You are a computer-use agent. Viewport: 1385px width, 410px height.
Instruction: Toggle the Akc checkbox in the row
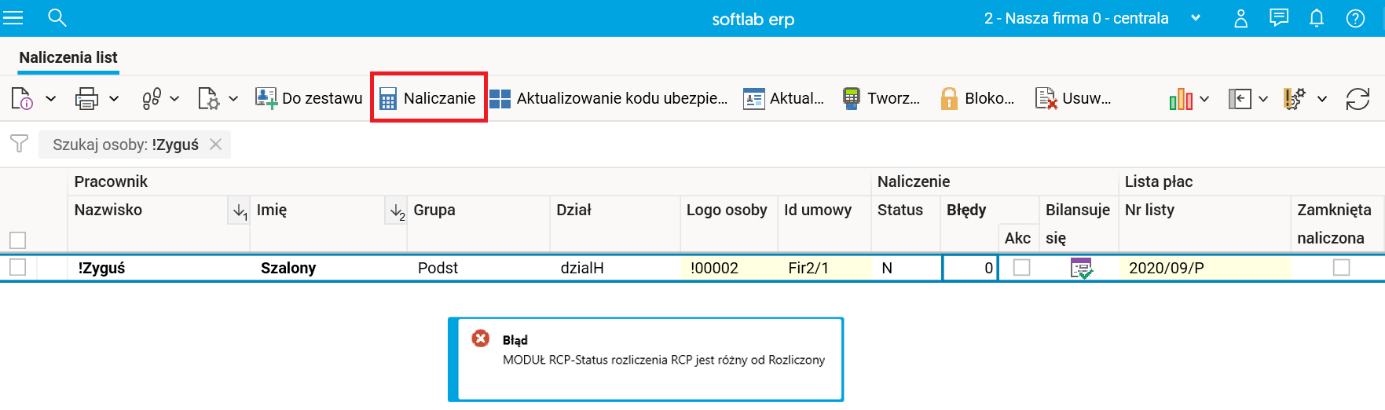click(1021, 267)
